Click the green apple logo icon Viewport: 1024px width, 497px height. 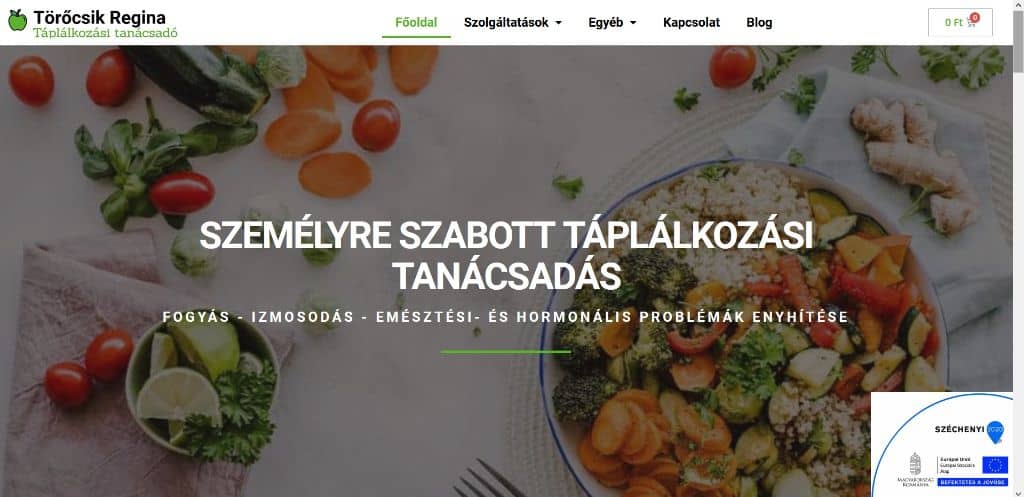[18, 21]
